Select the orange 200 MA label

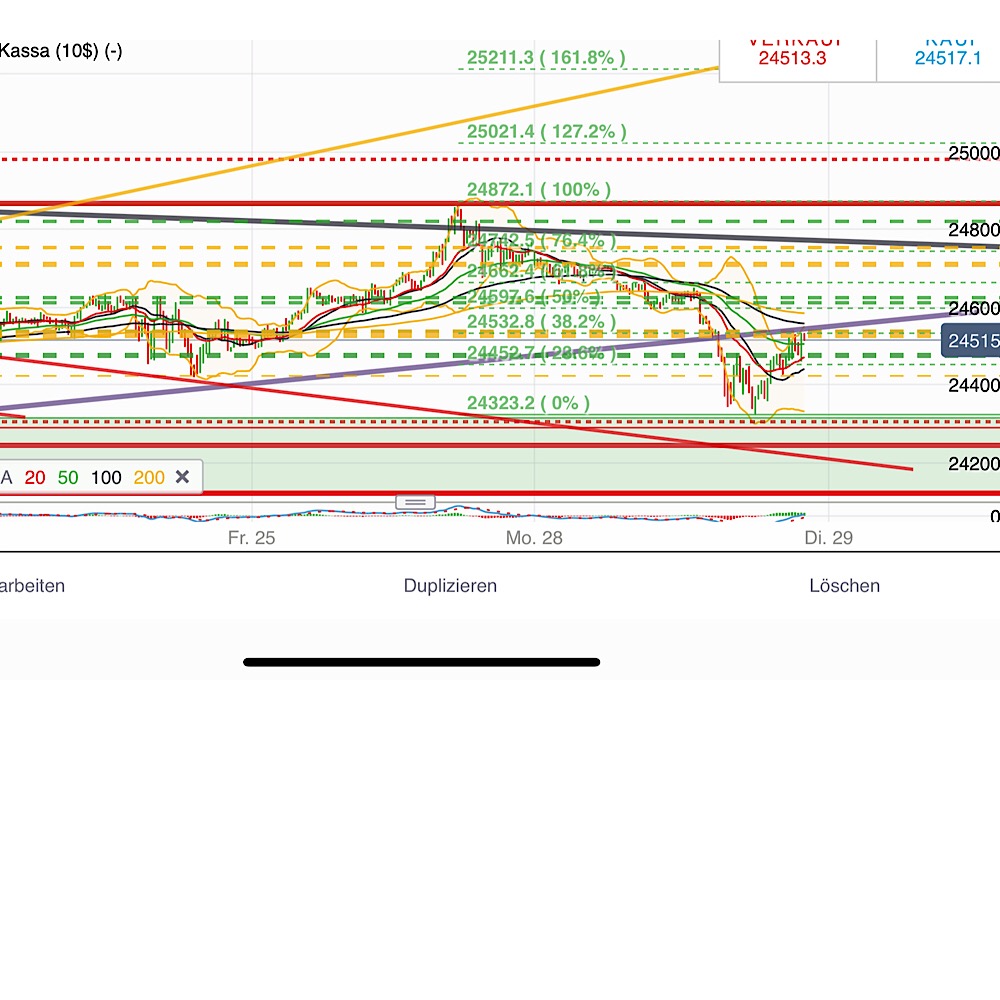tap(151, 478)
